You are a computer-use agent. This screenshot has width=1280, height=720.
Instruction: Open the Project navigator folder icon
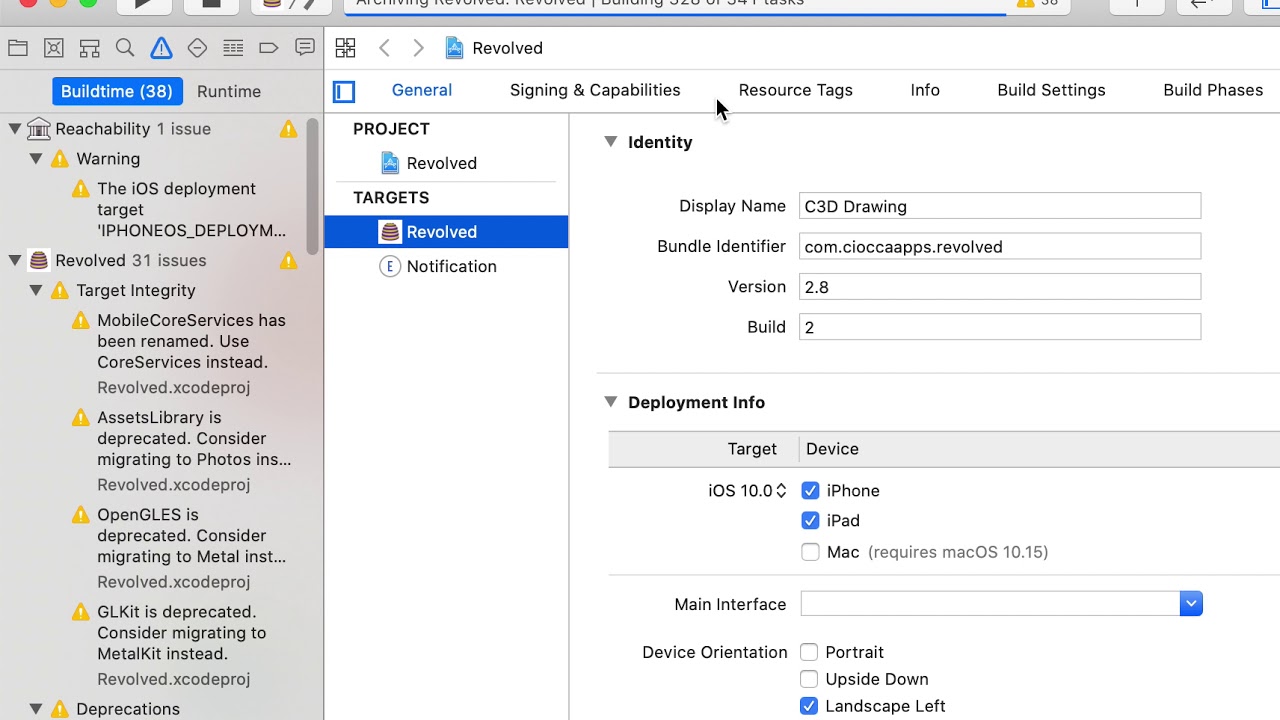click(x=17, y=48)
